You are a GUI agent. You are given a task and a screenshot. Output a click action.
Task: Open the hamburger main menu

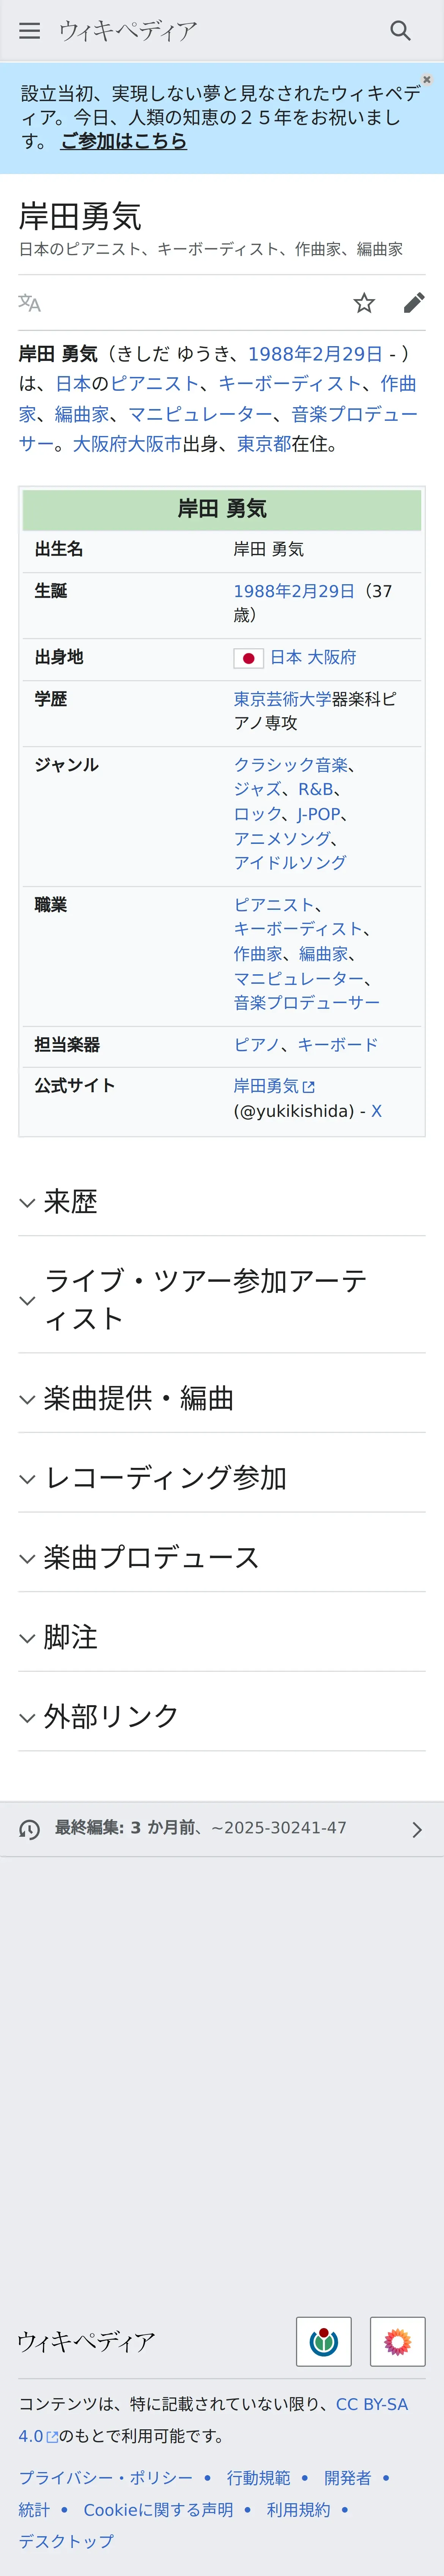[x=30, y=31]
